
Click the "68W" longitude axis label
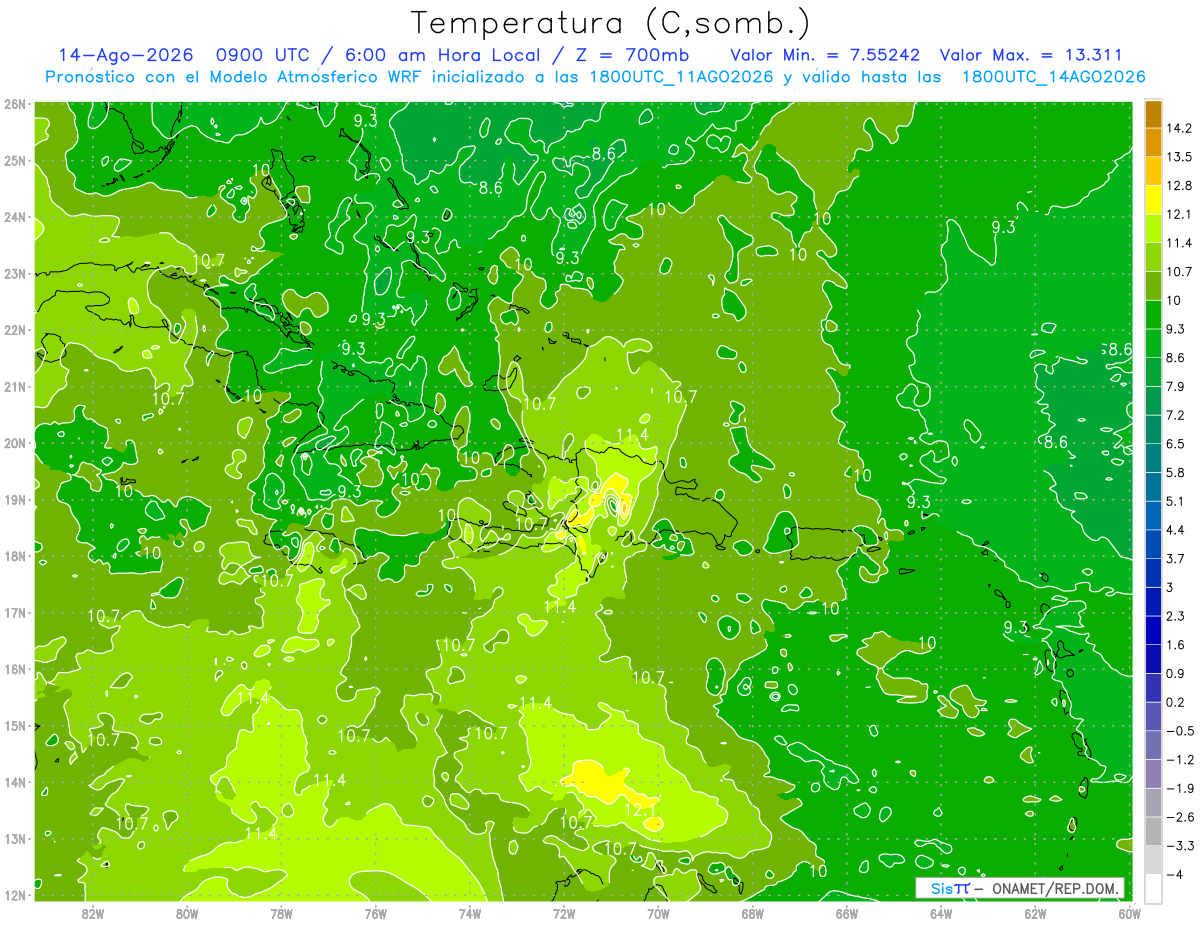[753, 913]
